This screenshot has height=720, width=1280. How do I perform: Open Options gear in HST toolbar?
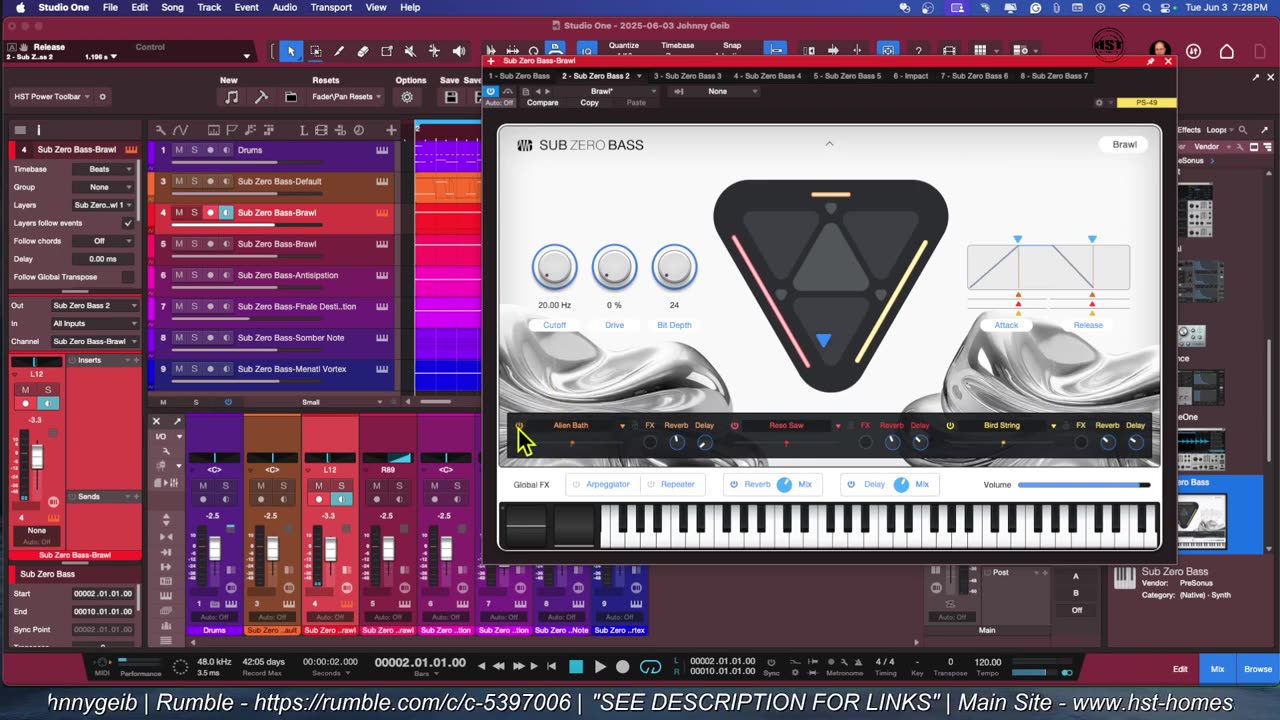click(407, 97)
